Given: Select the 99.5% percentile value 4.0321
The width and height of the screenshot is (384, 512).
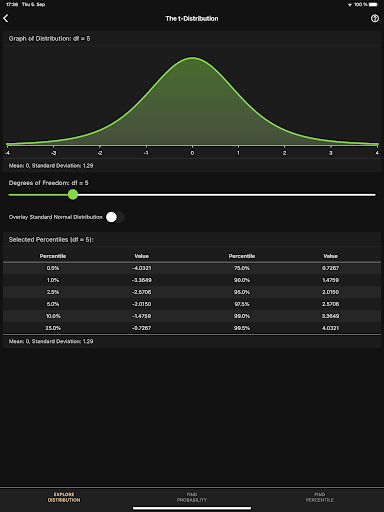Looking at the screenshot, I should coord(330,328).
